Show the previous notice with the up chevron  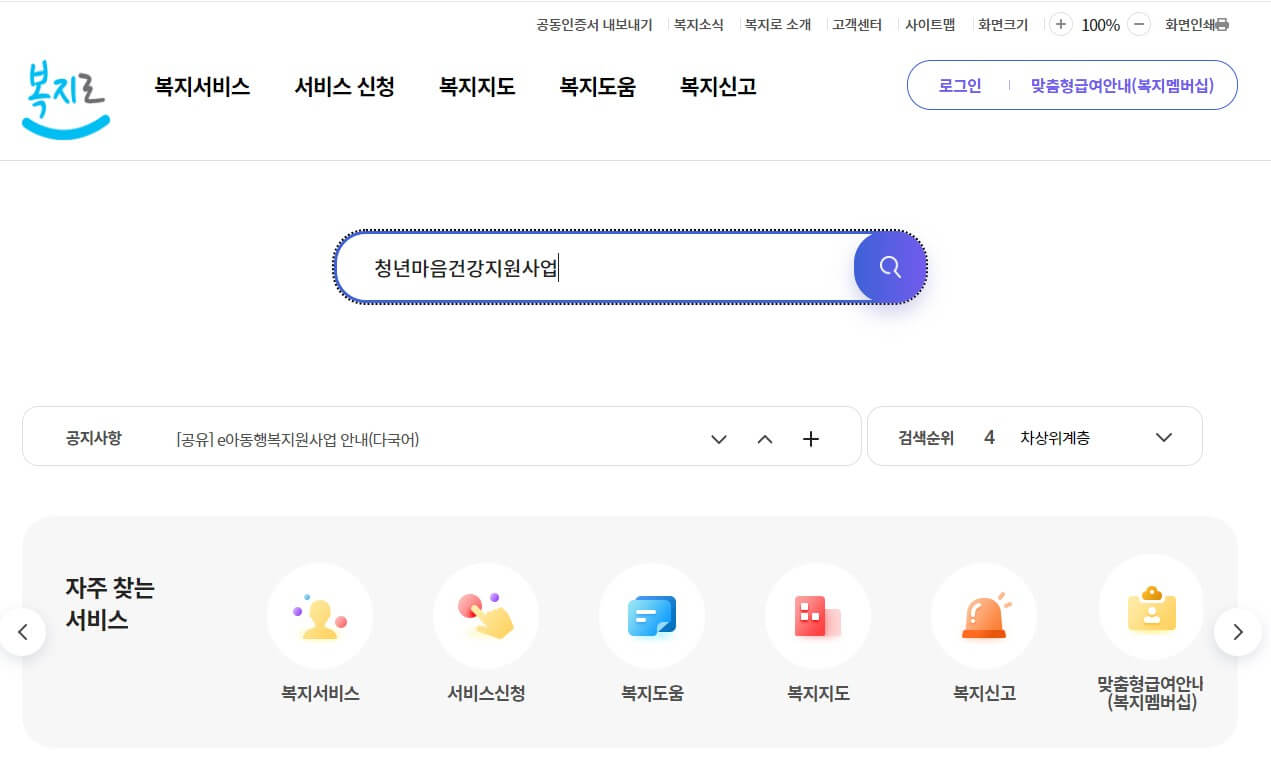point(765,438)
